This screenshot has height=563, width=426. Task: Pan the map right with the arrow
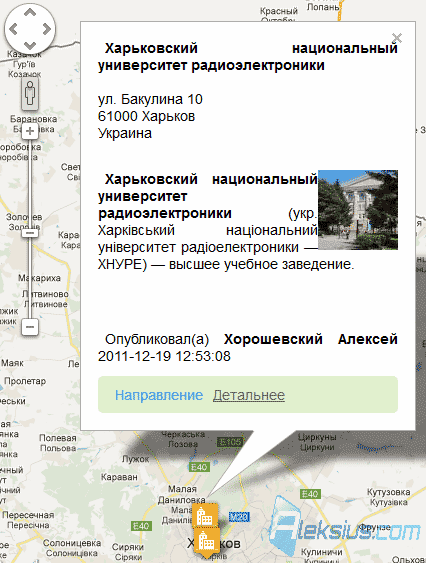pyautogui.click(x=47, y=29)
